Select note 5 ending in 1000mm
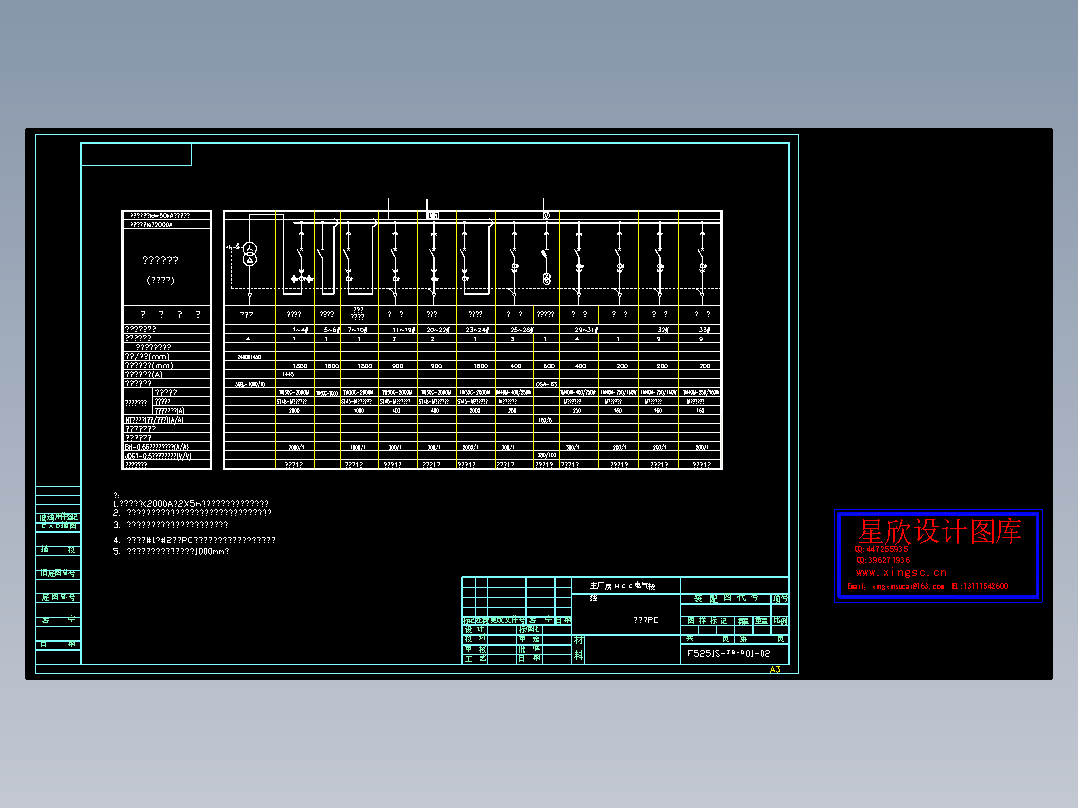Viewport: 1078px width, 808px height. [171, 551]
